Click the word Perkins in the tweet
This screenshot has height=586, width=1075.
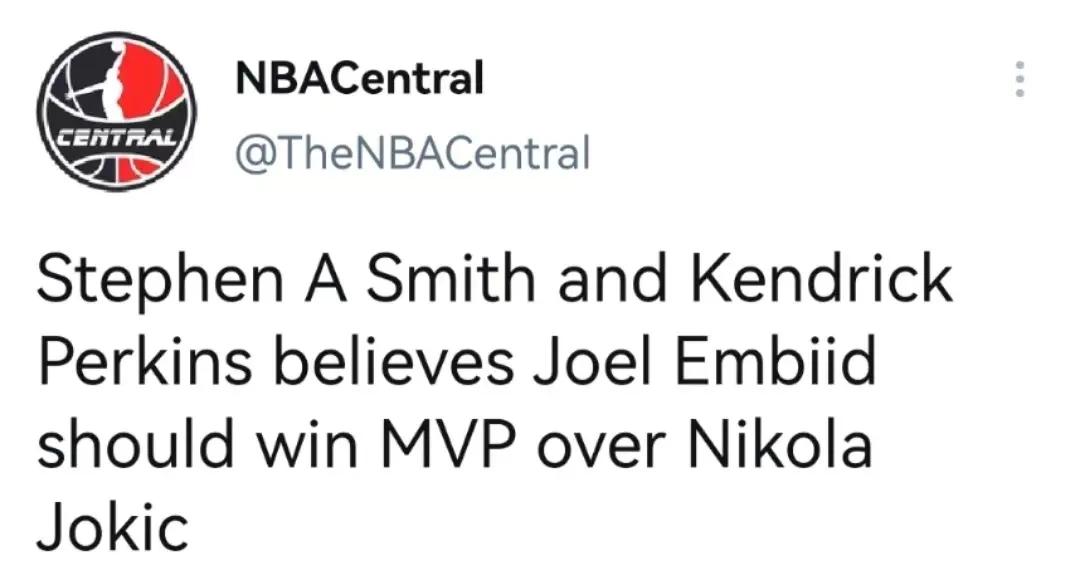(x=145, y=361)
